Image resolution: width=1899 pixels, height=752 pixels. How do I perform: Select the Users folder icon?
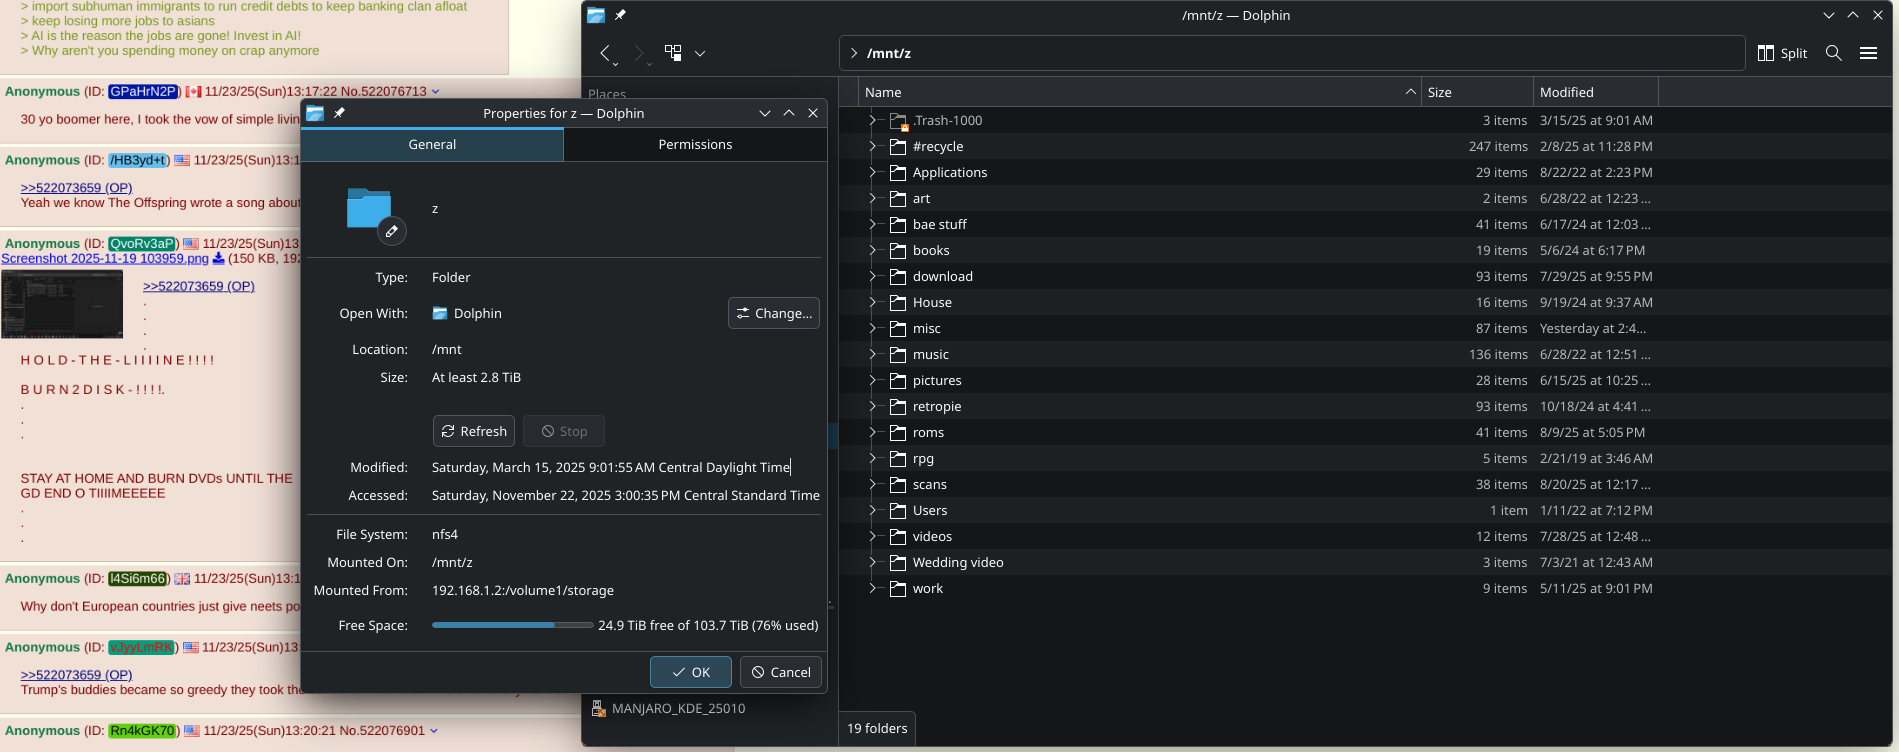[x=898, y=510]
